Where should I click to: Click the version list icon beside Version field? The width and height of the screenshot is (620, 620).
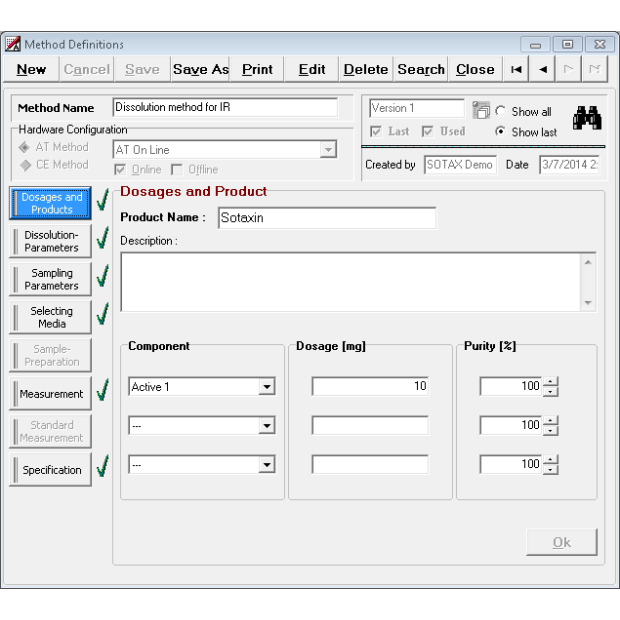(x=481, y=110)
